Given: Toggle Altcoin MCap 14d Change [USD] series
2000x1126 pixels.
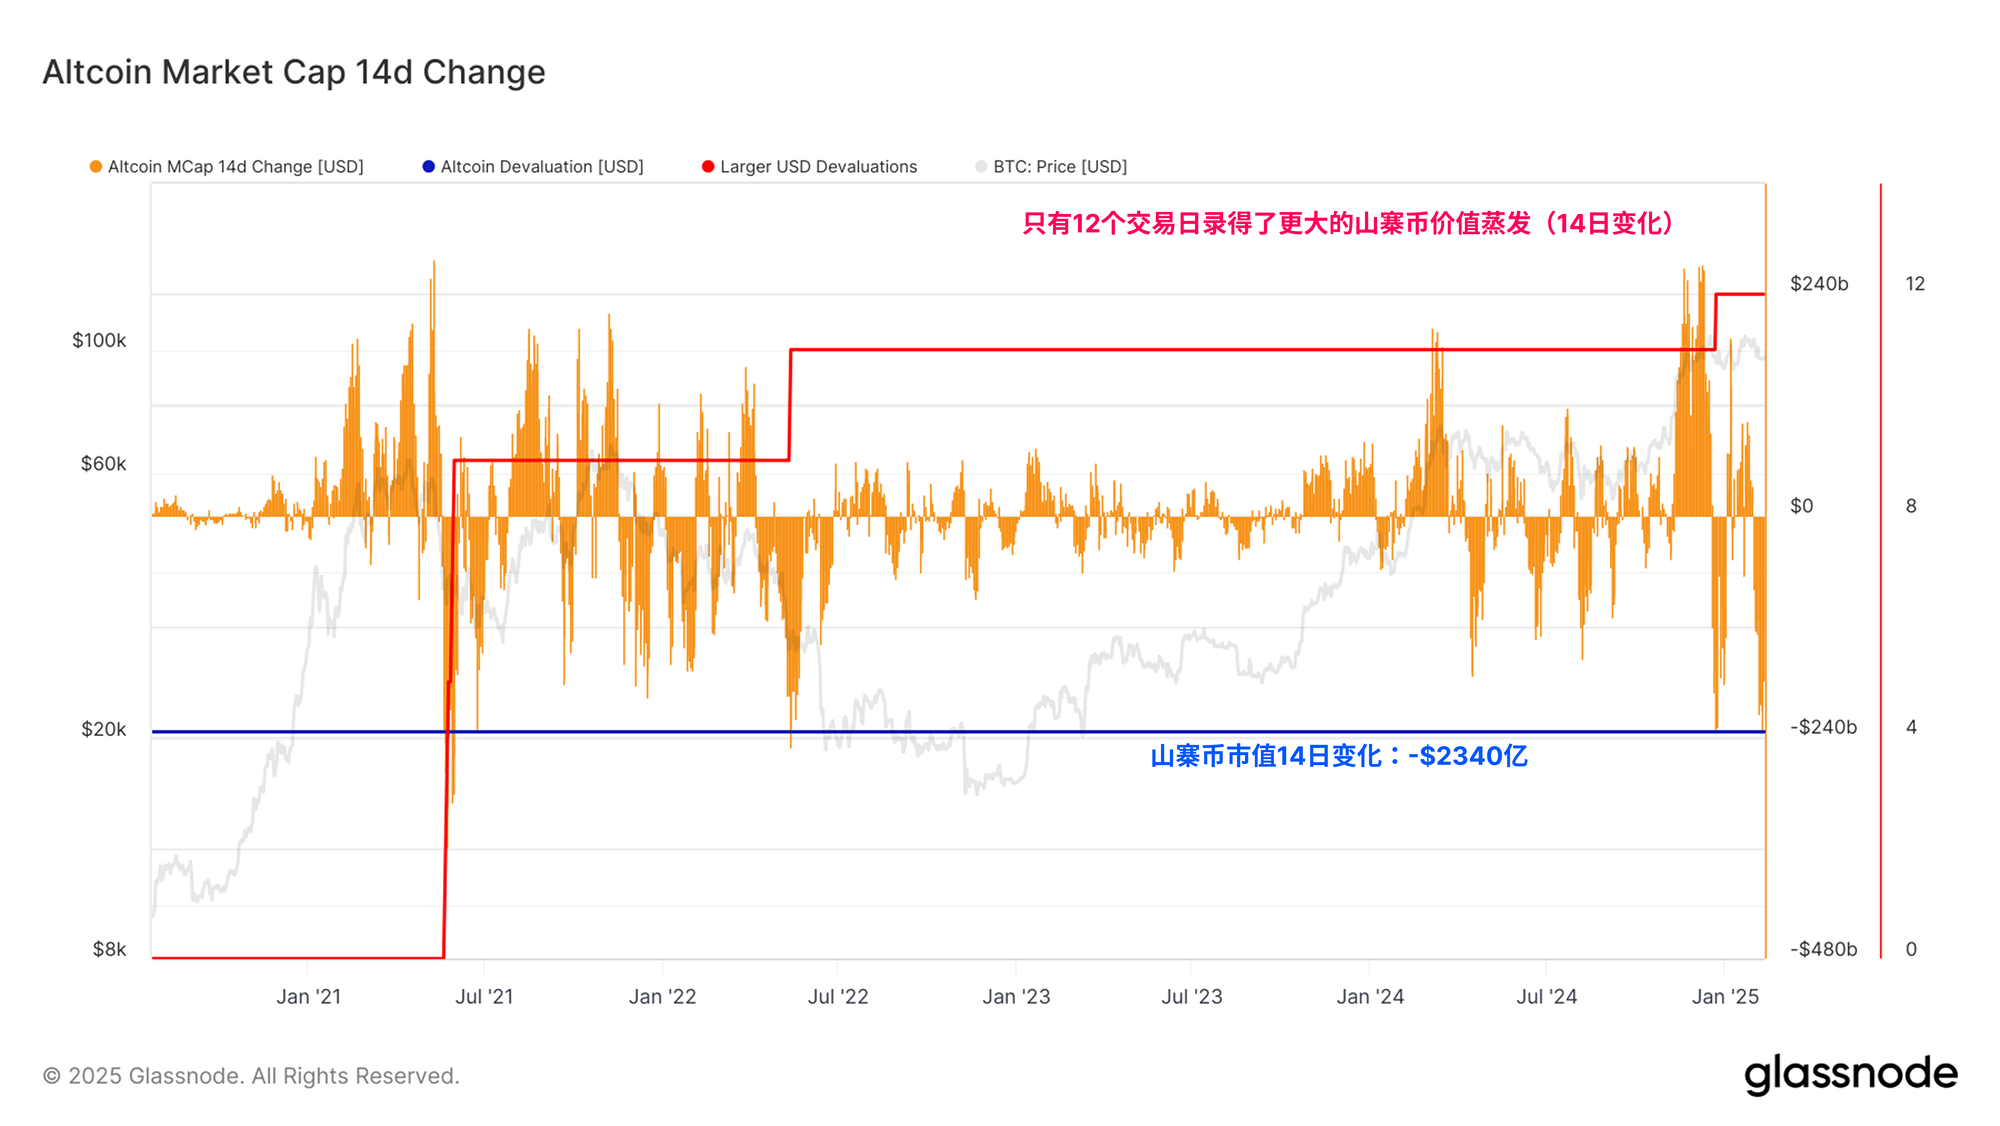Looking at the screenshot, I should pyautogui.click(x=235, y=167).
